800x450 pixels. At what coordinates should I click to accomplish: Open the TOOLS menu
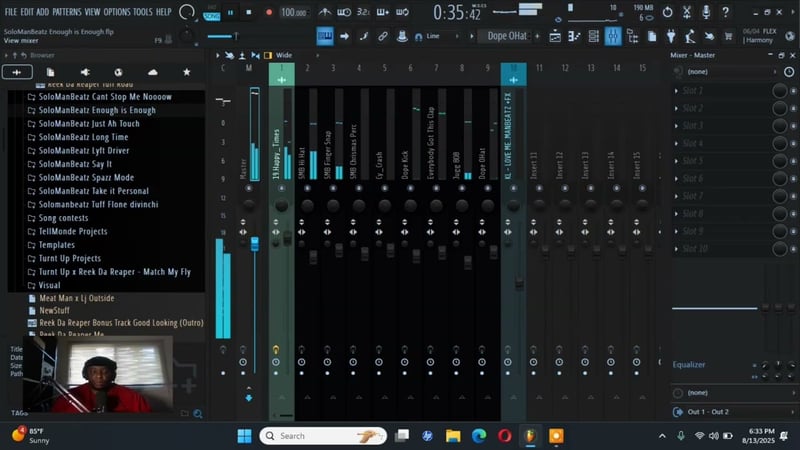[143, 12]
